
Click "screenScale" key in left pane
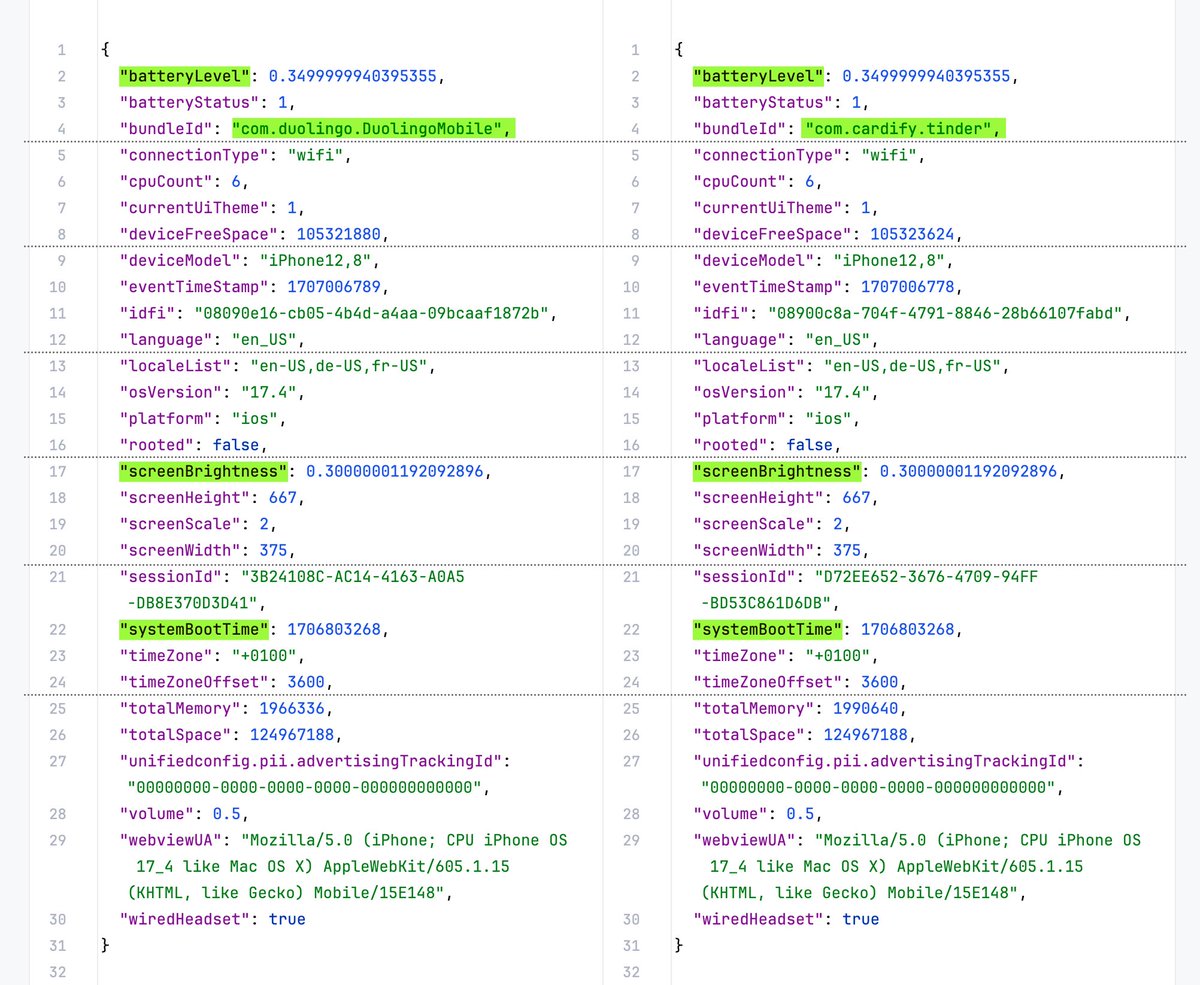[x=180, y=524]
